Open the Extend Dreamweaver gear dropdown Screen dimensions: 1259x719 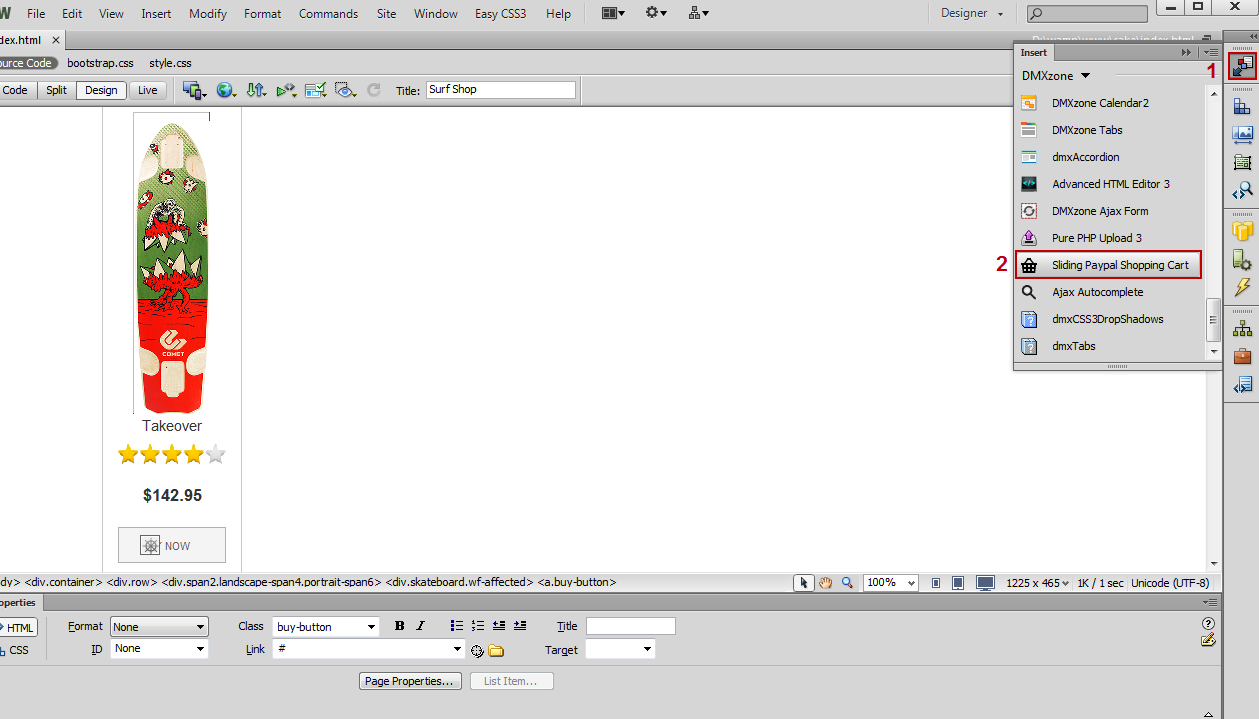coord(656,13)
